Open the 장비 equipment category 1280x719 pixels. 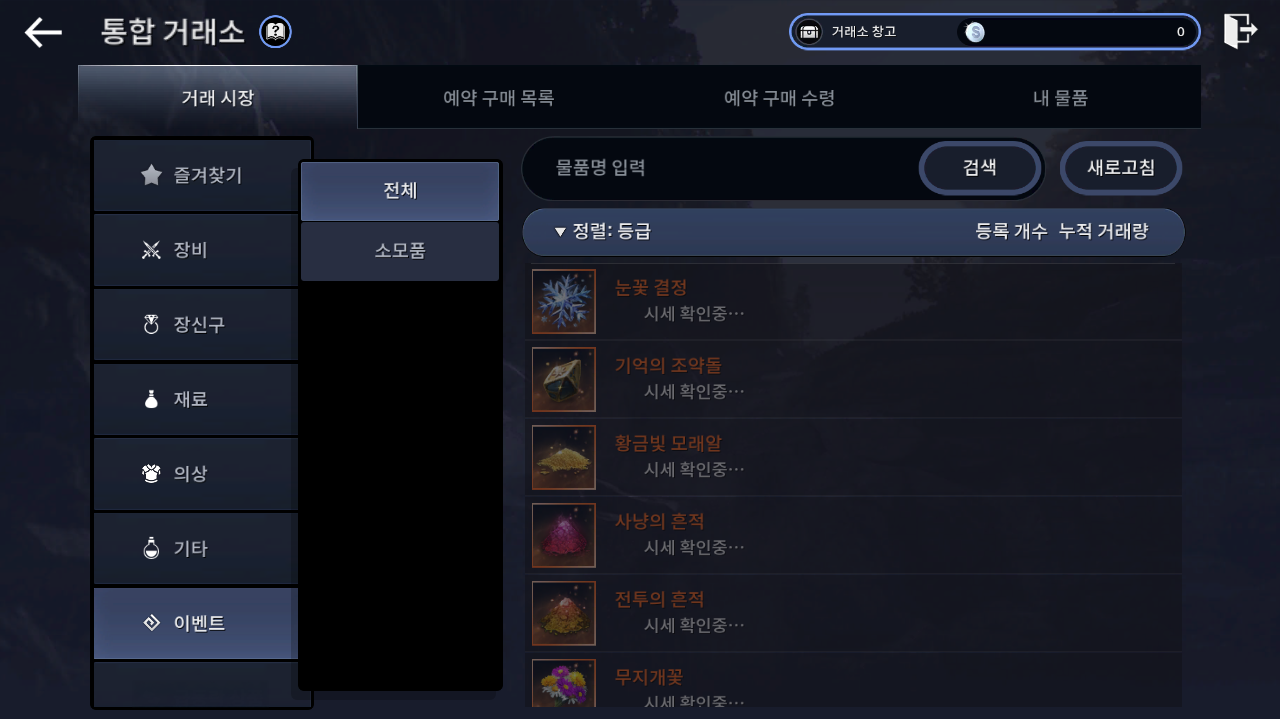pyautogui.click(x=196, y=250)
